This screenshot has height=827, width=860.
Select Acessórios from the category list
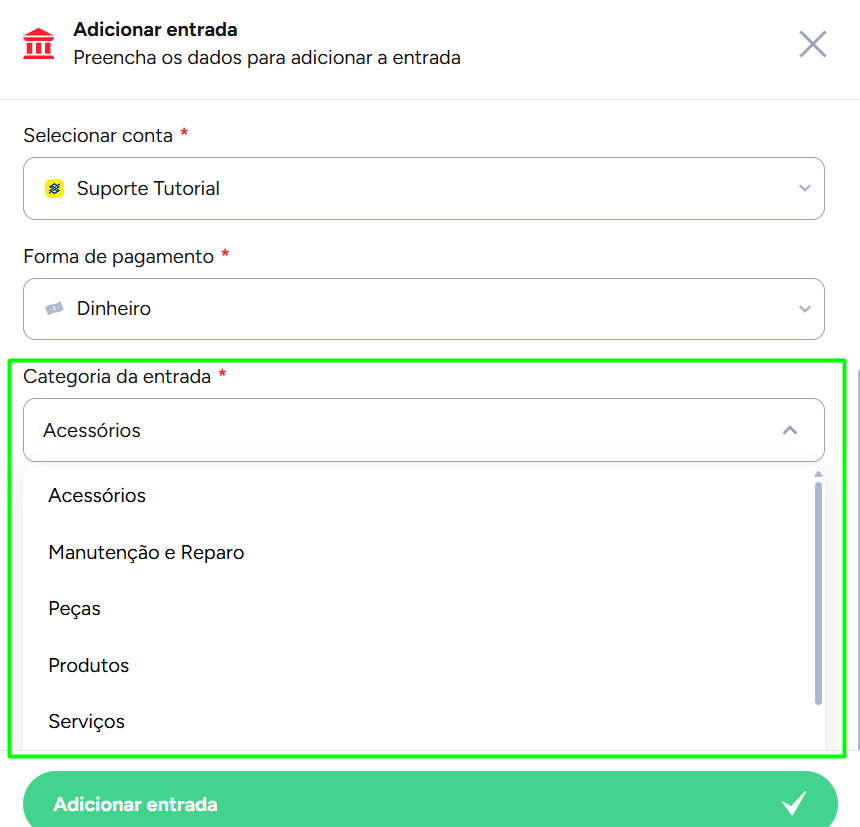tap(97, 495)
